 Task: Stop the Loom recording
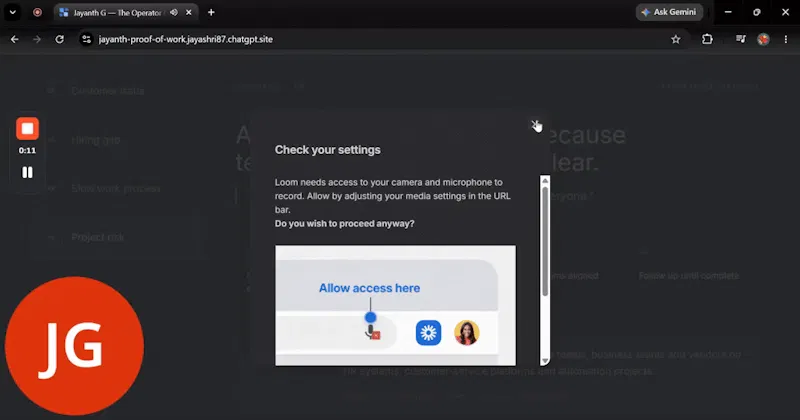coord(28,129)
